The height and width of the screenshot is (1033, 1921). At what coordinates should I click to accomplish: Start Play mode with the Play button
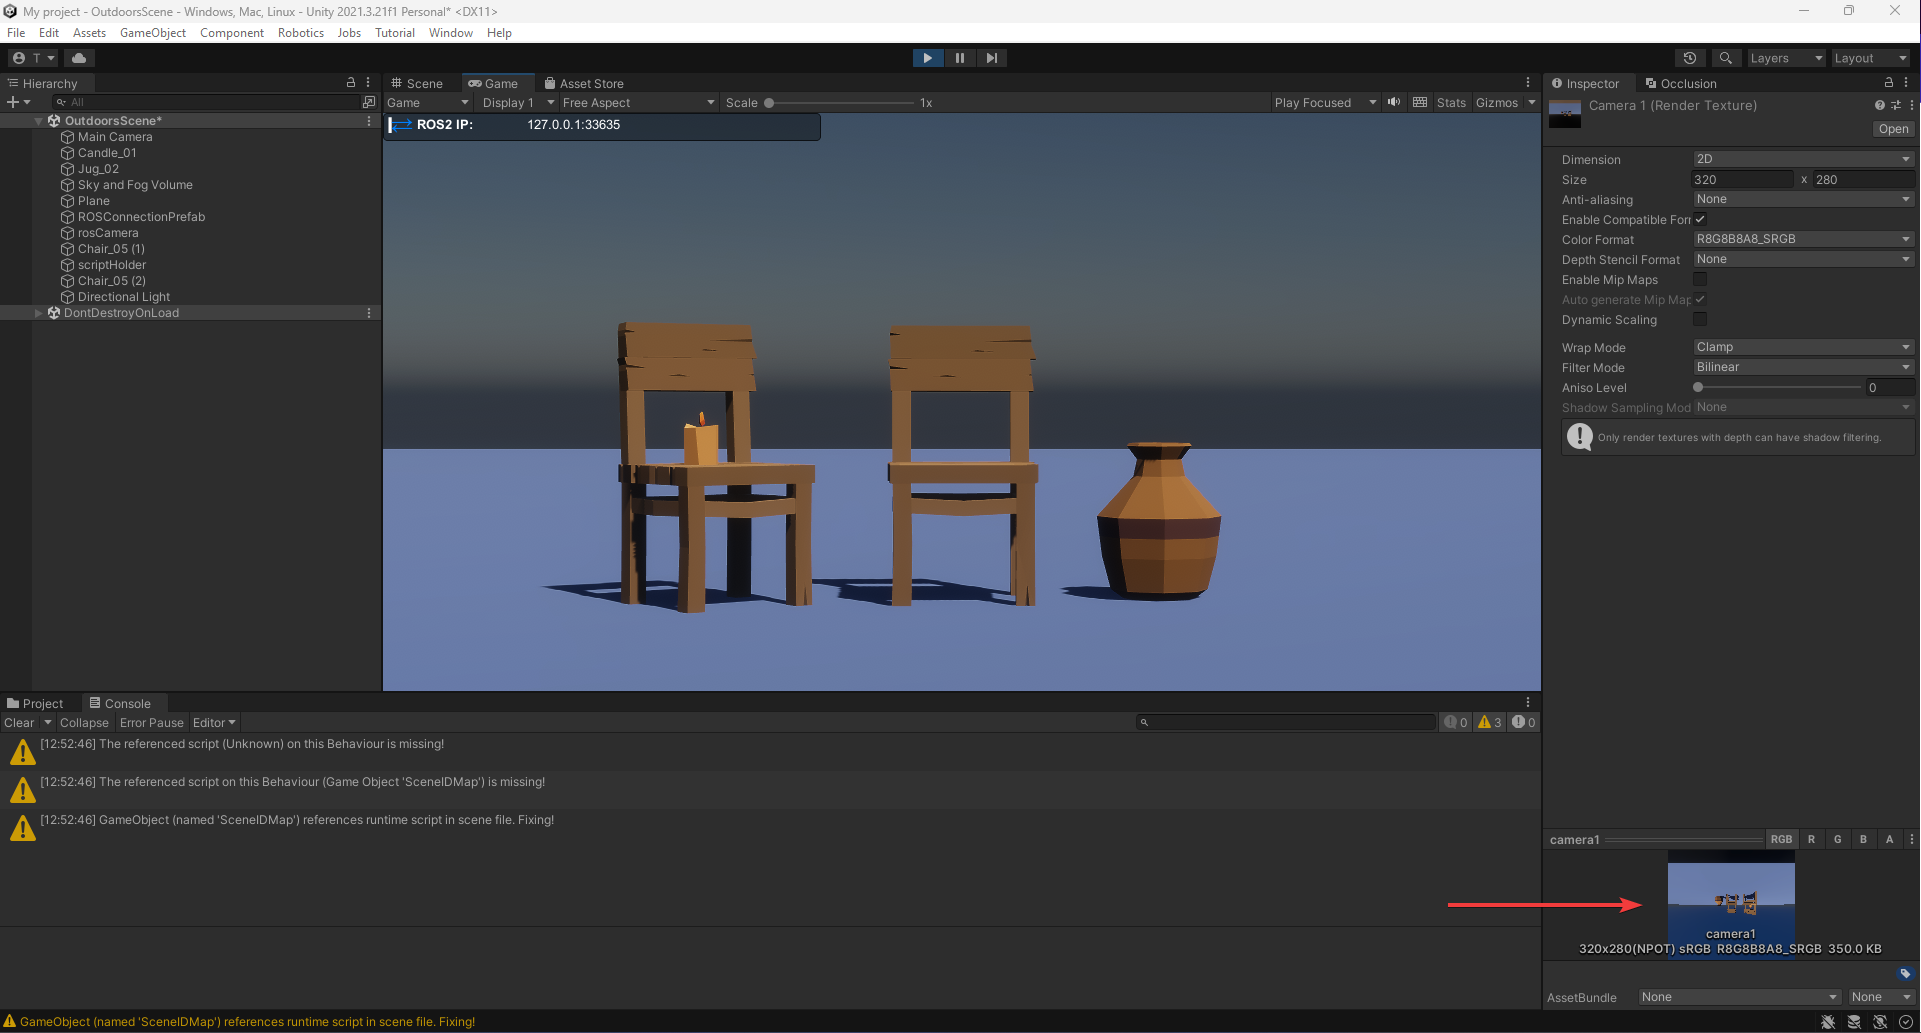[x=927, y=58]
